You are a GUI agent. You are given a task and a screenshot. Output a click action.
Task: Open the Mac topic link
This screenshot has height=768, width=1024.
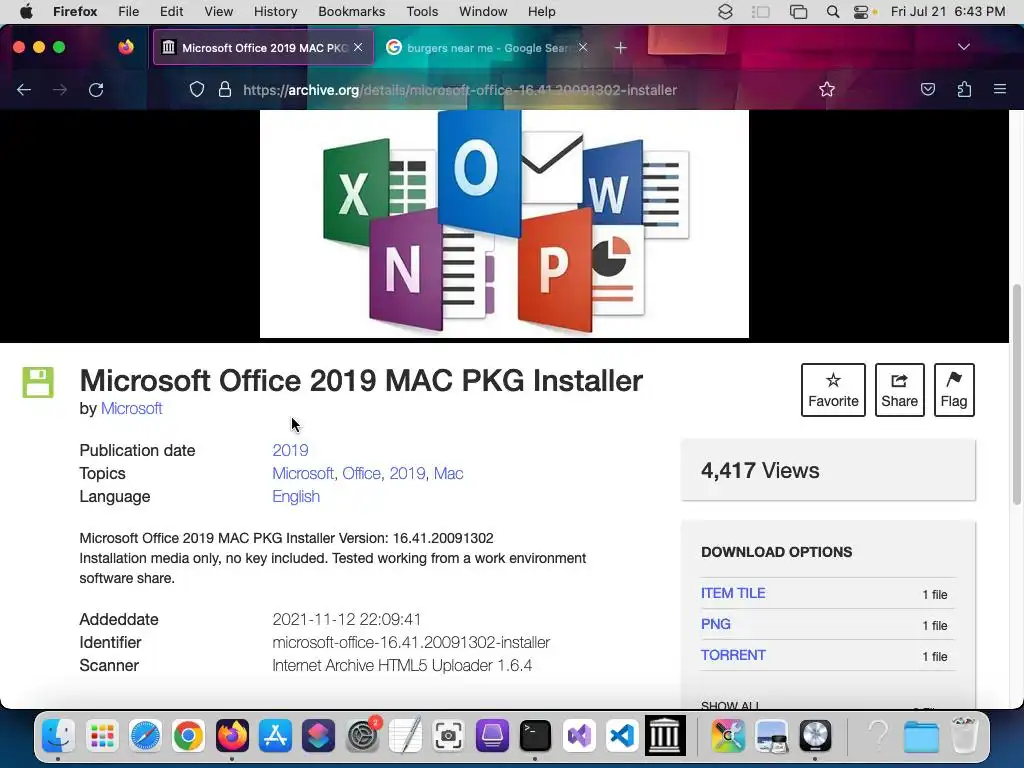(x=449, y=473)
